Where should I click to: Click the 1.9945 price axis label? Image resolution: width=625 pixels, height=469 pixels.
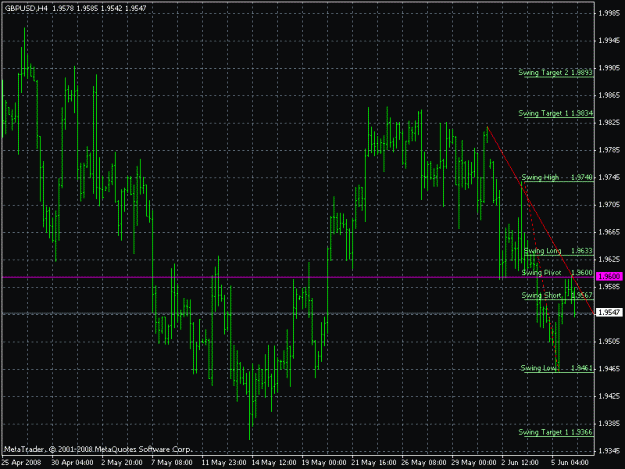[609, 41]
